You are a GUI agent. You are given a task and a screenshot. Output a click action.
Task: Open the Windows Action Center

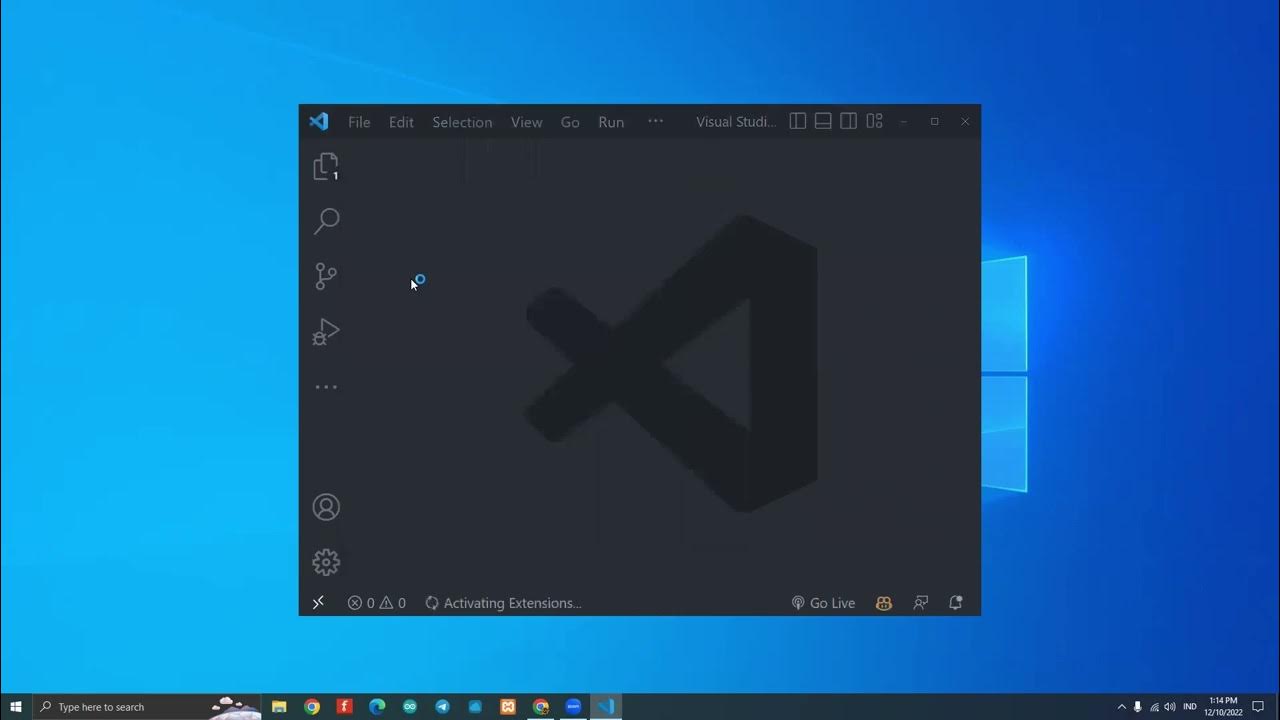[1259, 707]
